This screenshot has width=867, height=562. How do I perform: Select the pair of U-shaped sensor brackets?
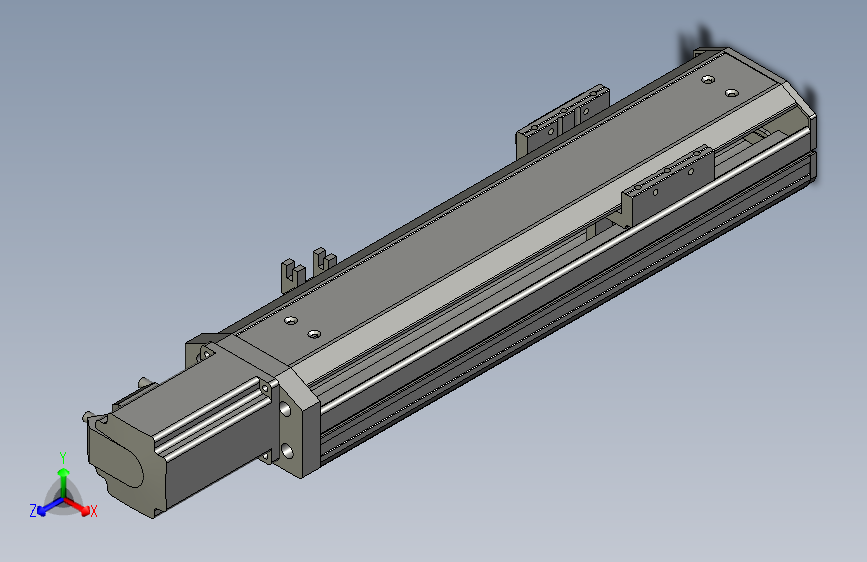click(x=309, y=269)
